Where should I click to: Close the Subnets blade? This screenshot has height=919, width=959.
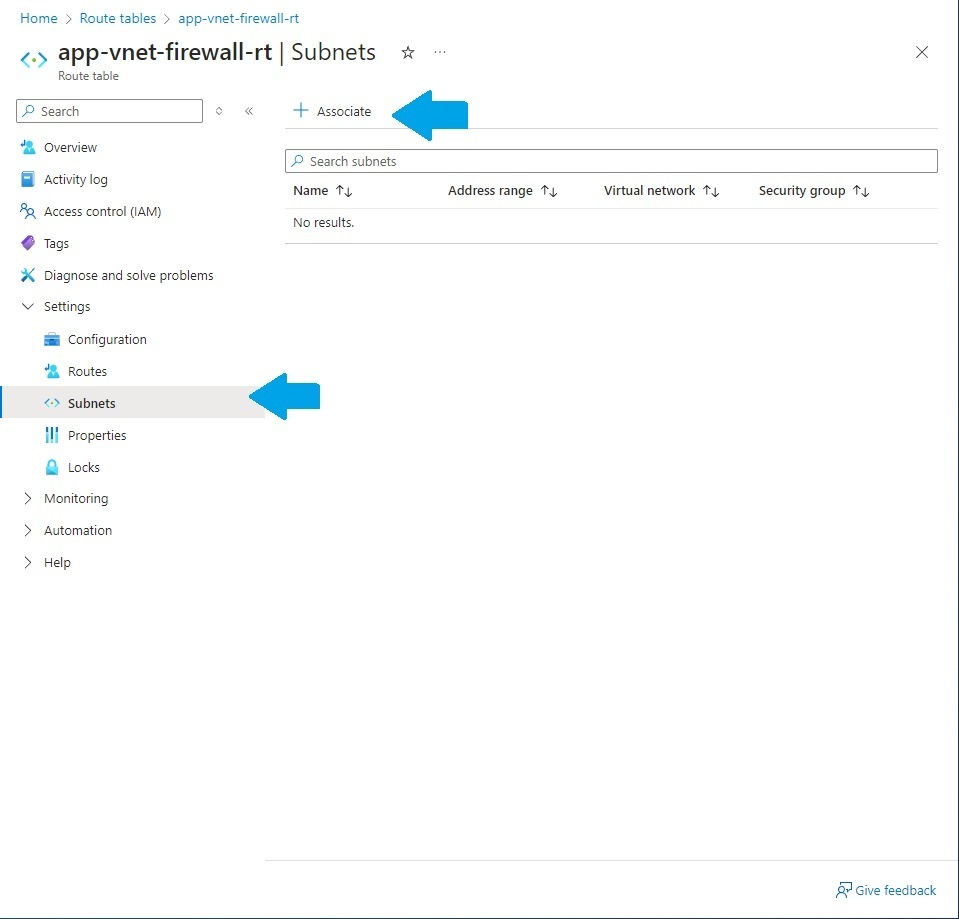pos(922,53)
